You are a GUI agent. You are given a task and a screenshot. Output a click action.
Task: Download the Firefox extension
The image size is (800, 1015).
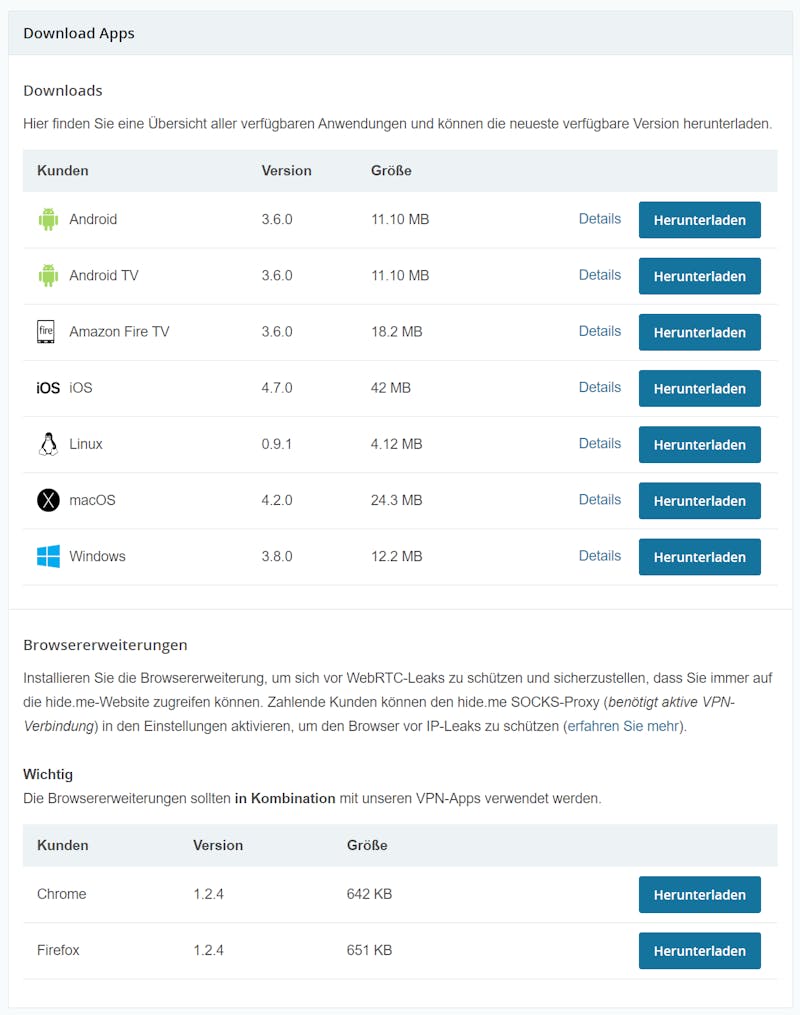[x=700, y=951]
